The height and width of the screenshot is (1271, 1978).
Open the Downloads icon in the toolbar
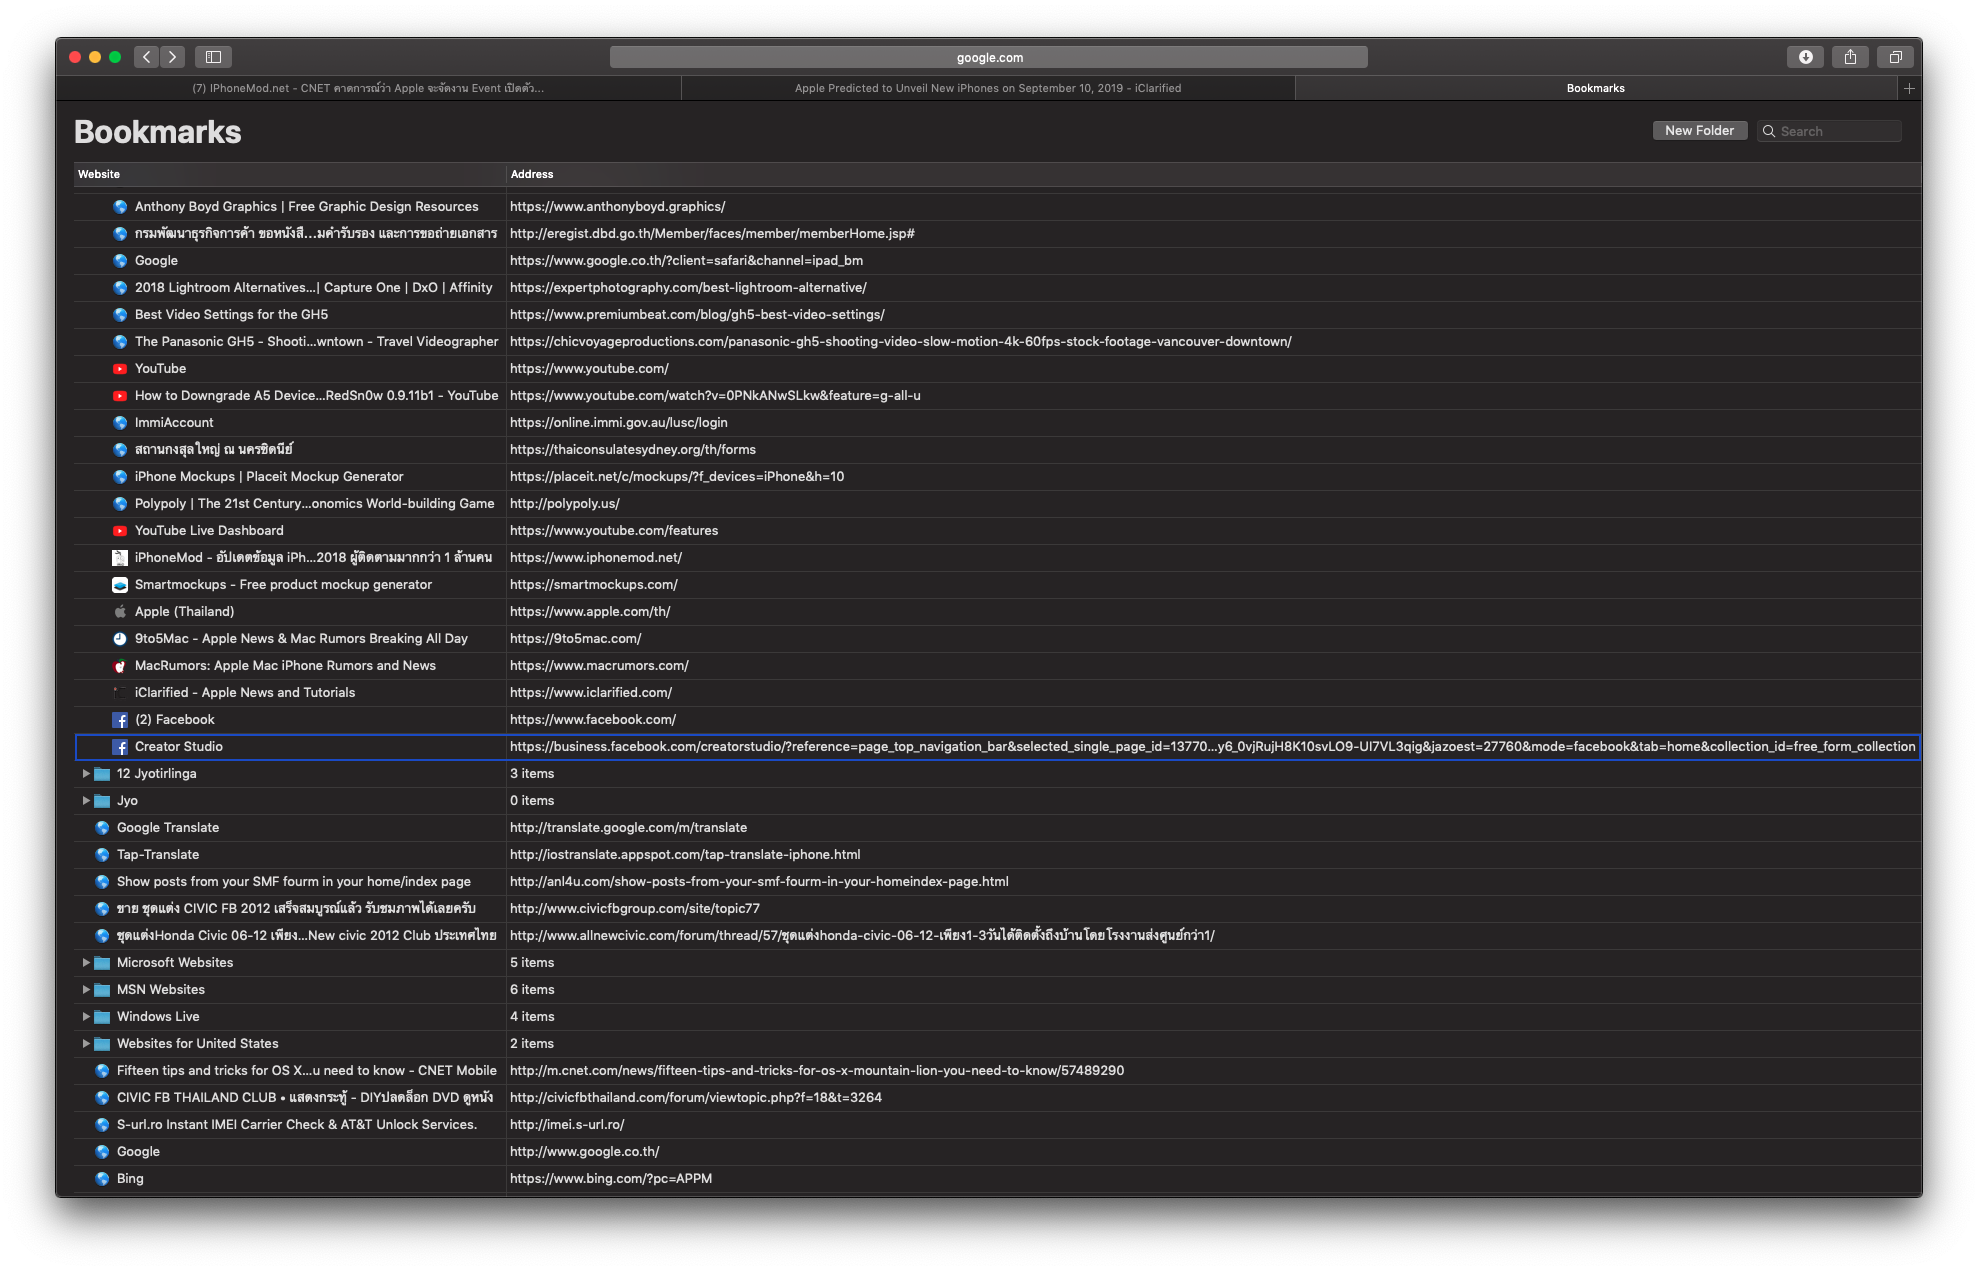1805,57
